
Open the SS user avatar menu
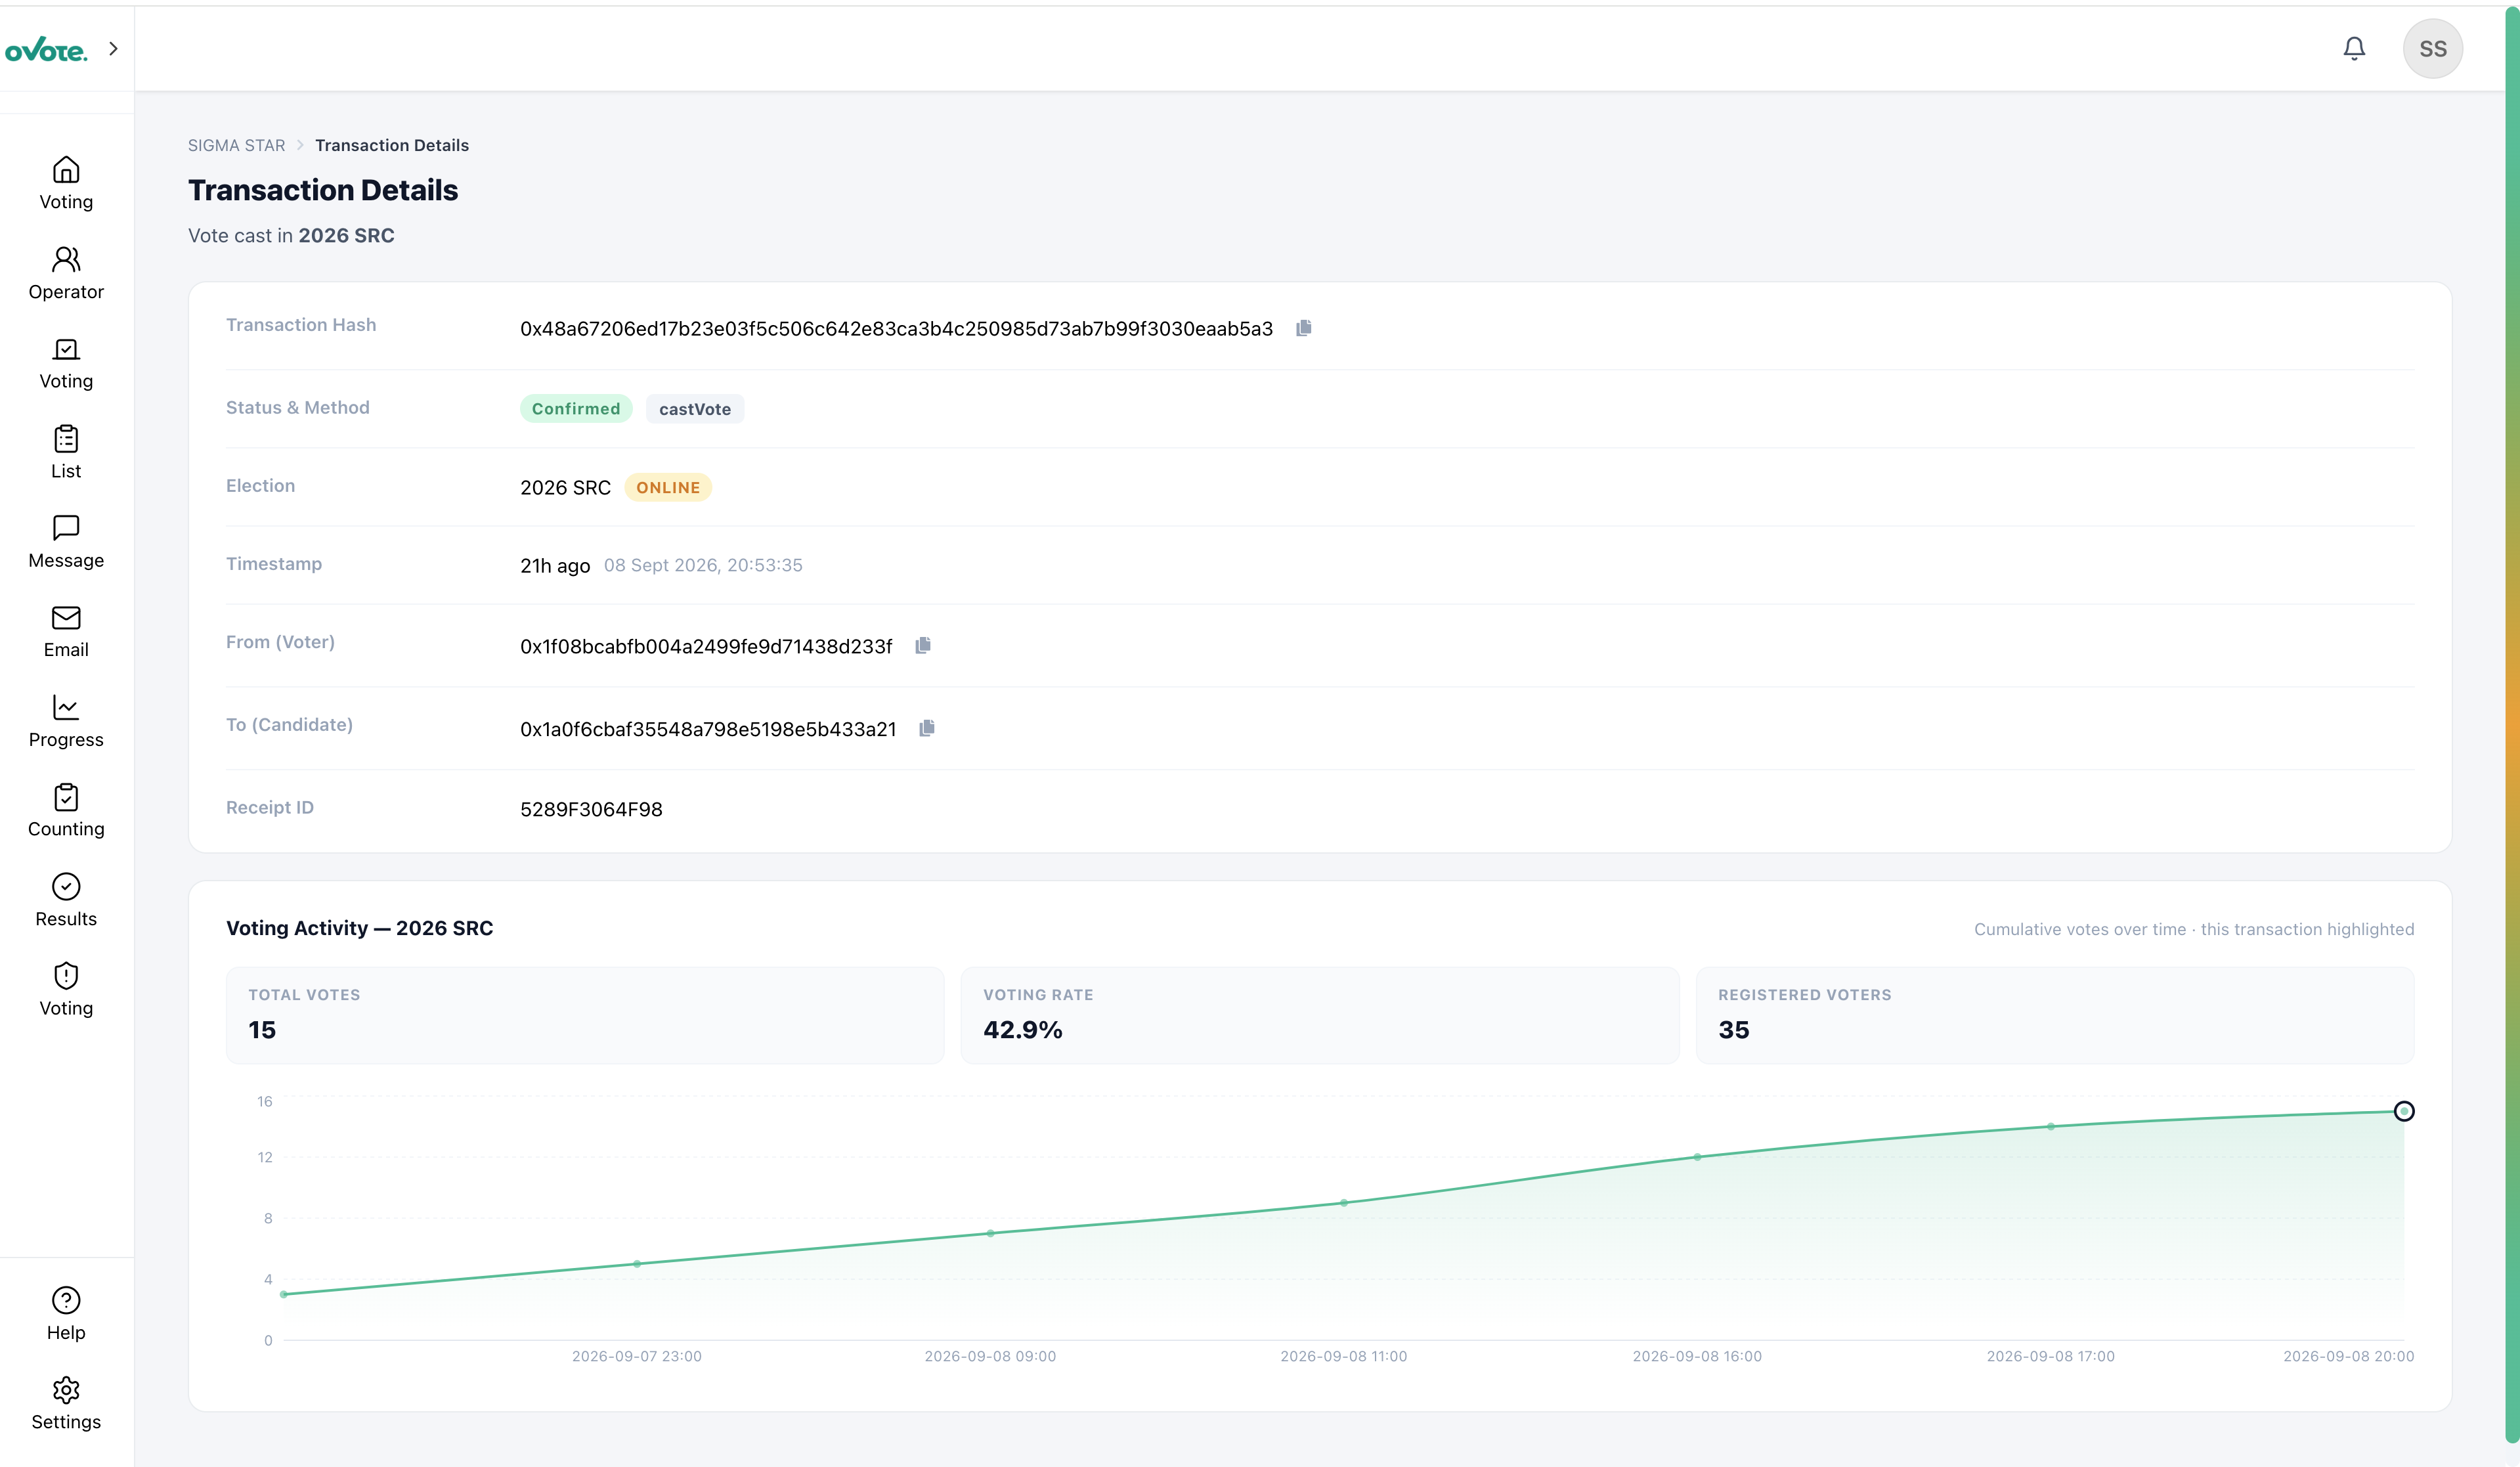tap(2433, 48)
